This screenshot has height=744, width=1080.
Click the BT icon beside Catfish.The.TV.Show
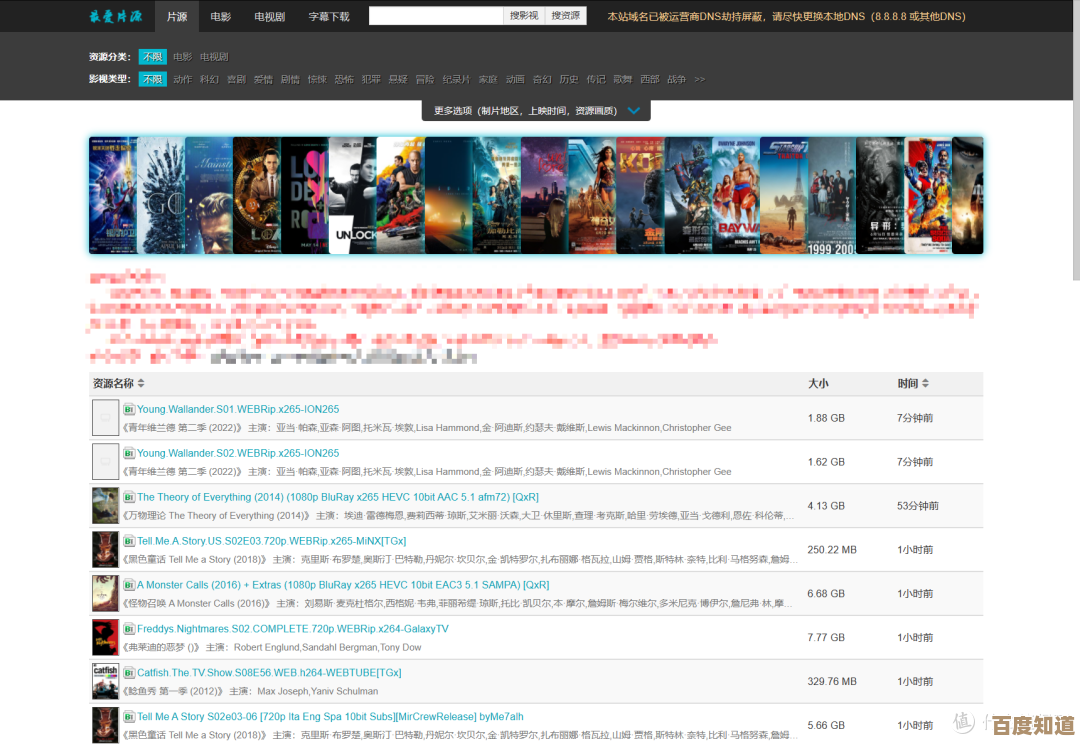pyautogui.click(x=129, y=673)
